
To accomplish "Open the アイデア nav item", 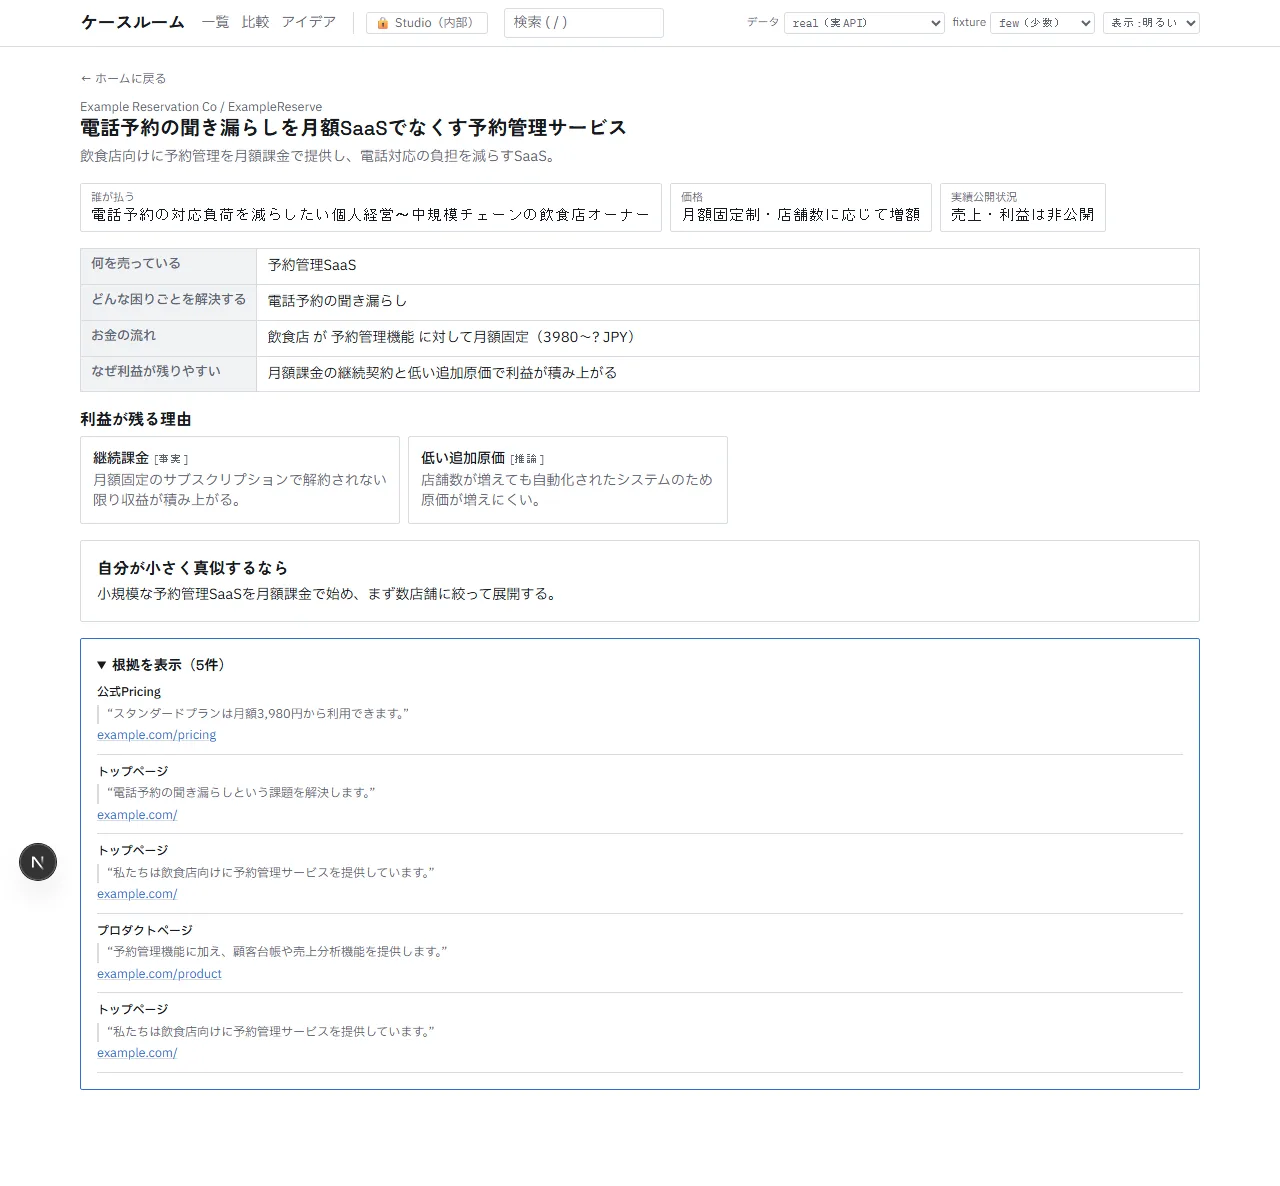I will 308,22.
